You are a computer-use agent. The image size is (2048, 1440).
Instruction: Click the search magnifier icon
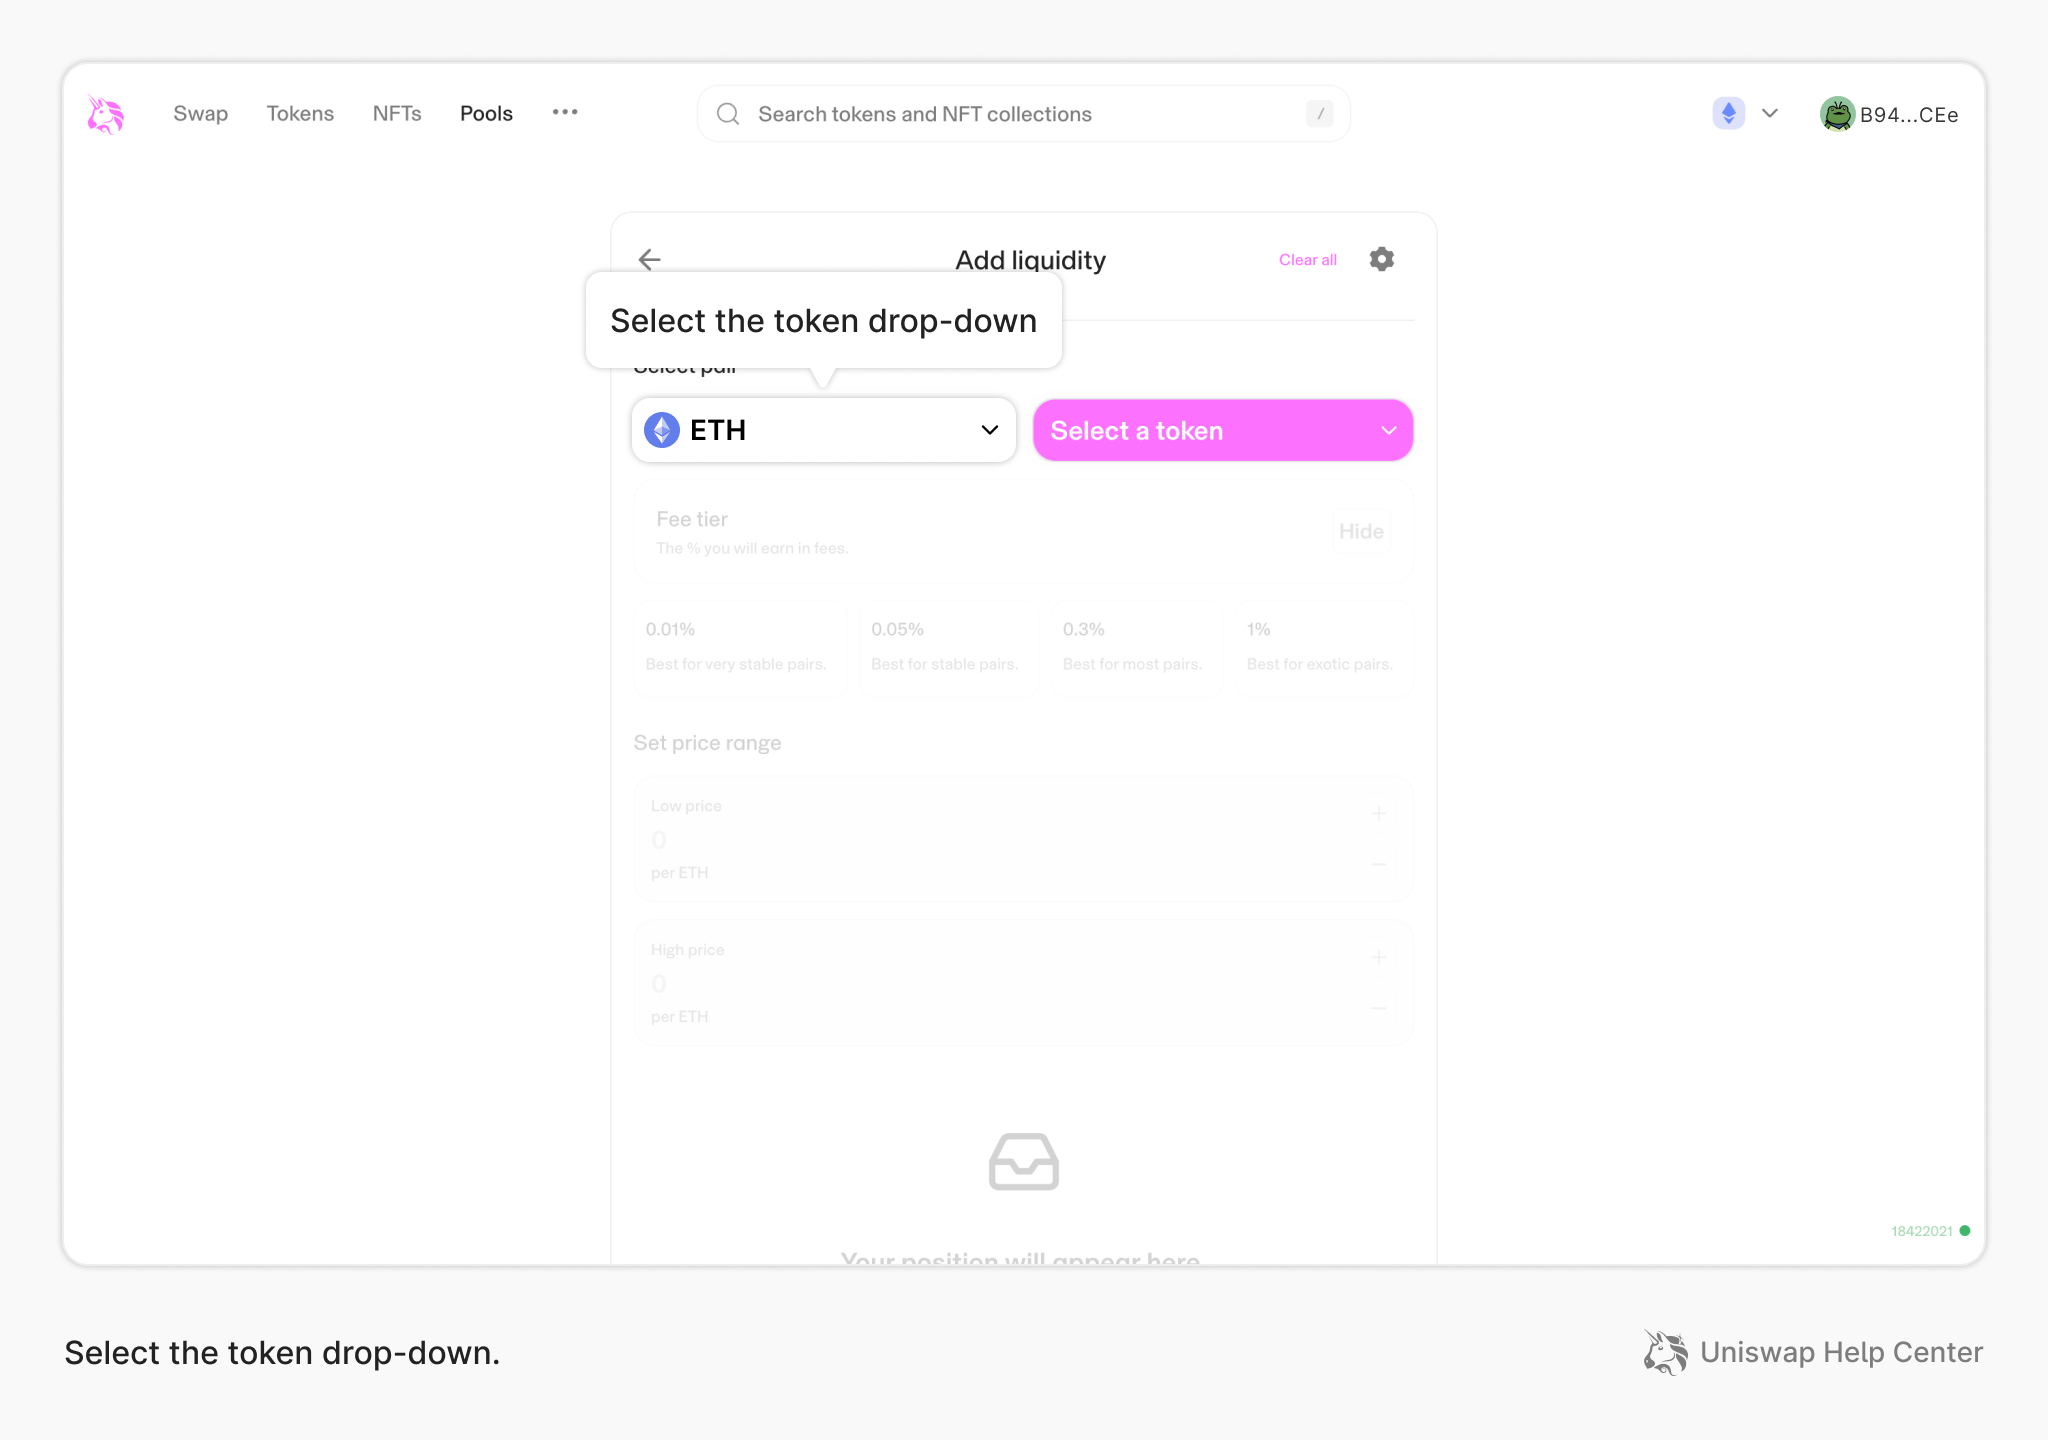tap(728, 114)
